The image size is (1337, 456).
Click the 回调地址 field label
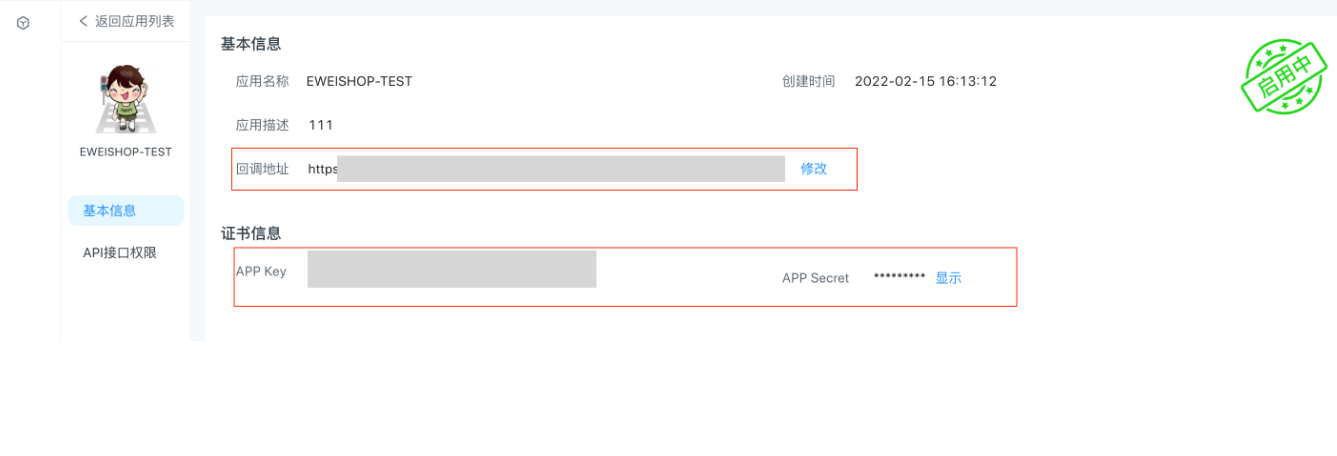[262, 169]
